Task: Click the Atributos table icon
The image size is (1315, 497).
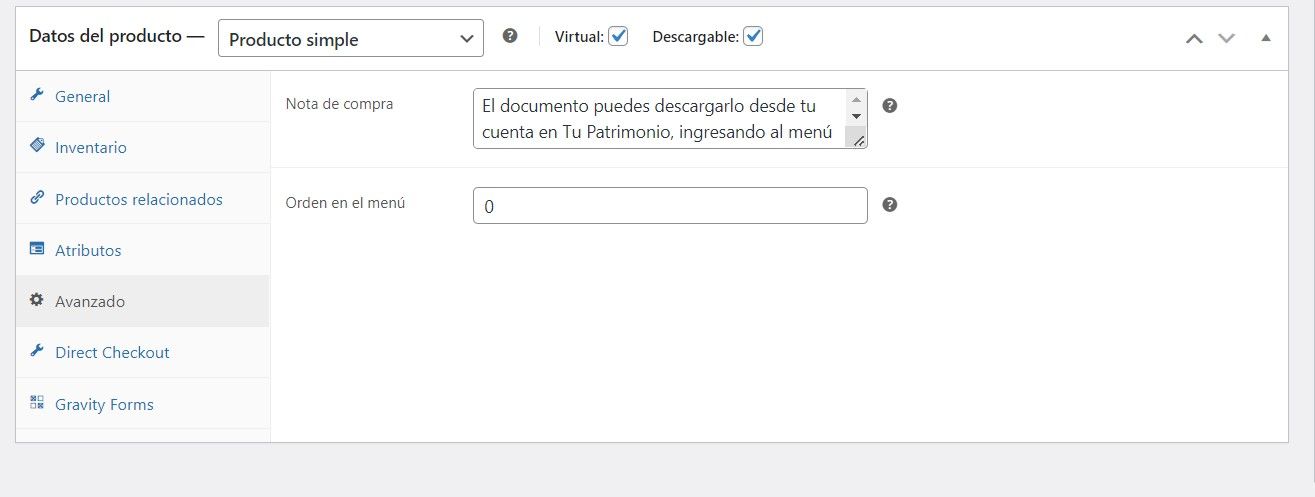Action: click(37, 249)
